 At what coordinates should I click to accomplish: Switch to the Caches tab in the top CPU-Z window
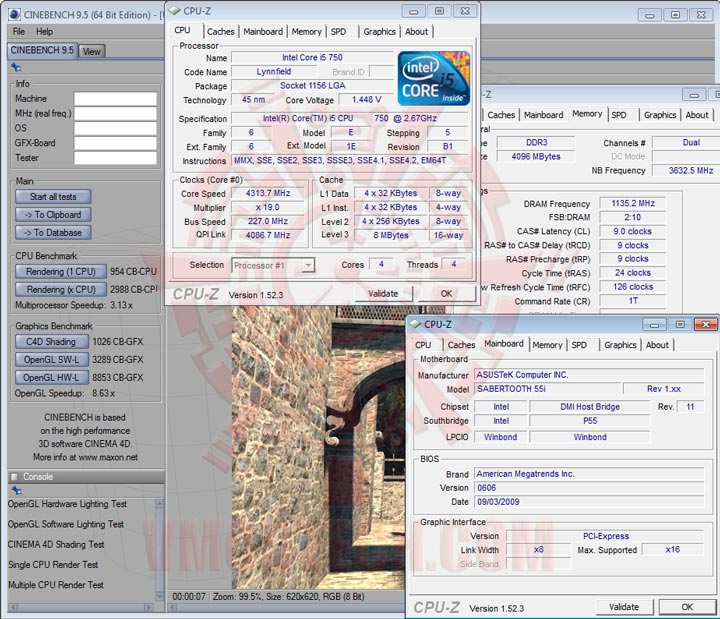click(220, 31)
